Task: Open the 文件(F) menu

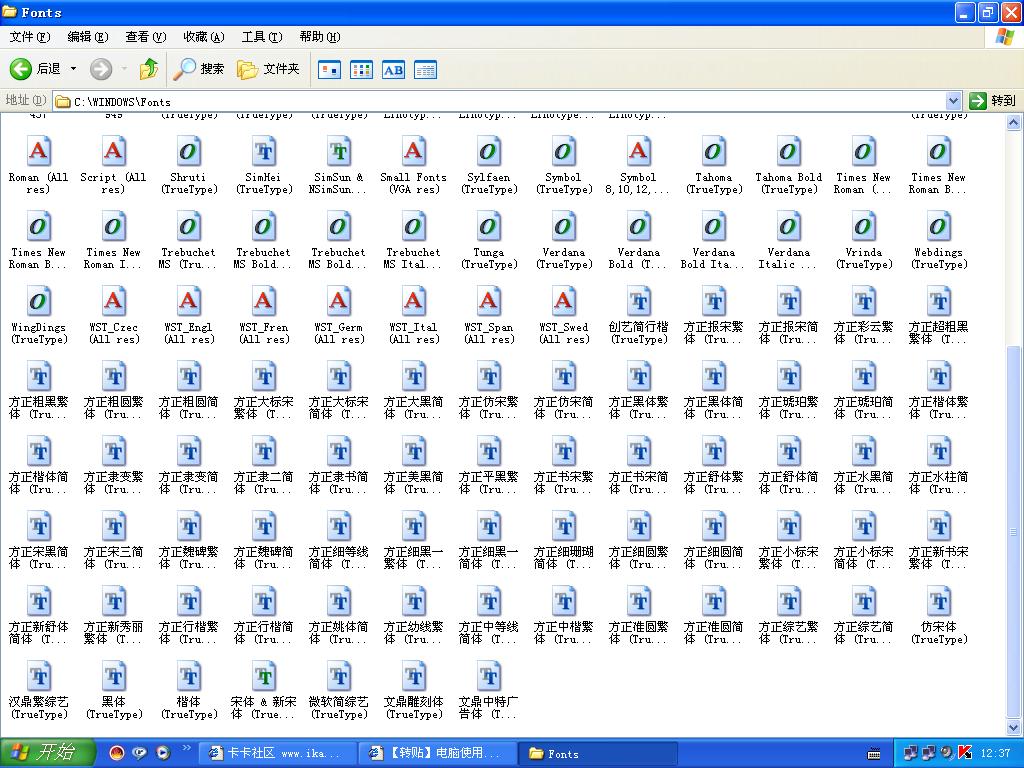Action: click(29, 37)
